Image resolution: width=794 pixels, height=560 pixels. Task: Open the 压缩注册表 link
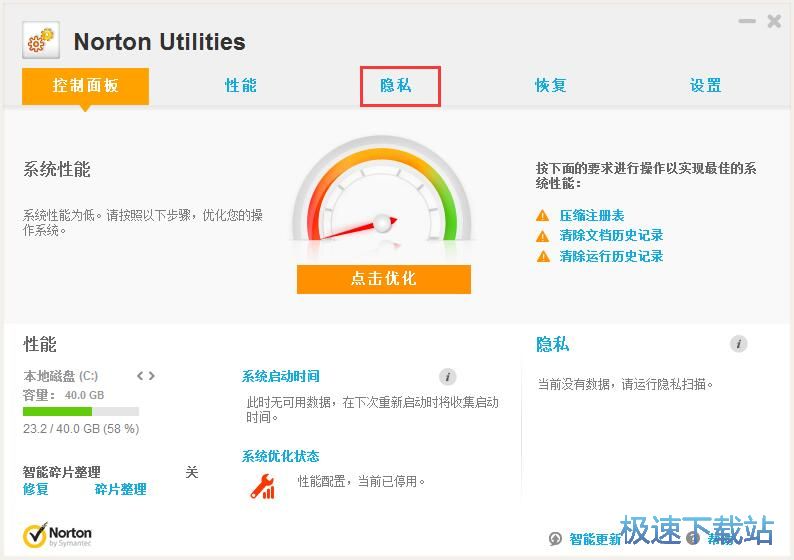(x=592, y=216)
